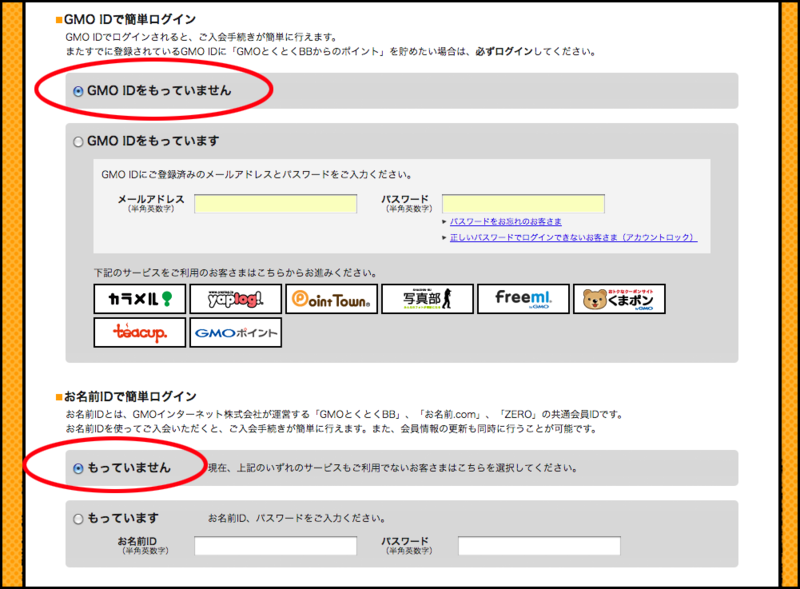Select the カラメル service logo button

[x=140, y=299]
